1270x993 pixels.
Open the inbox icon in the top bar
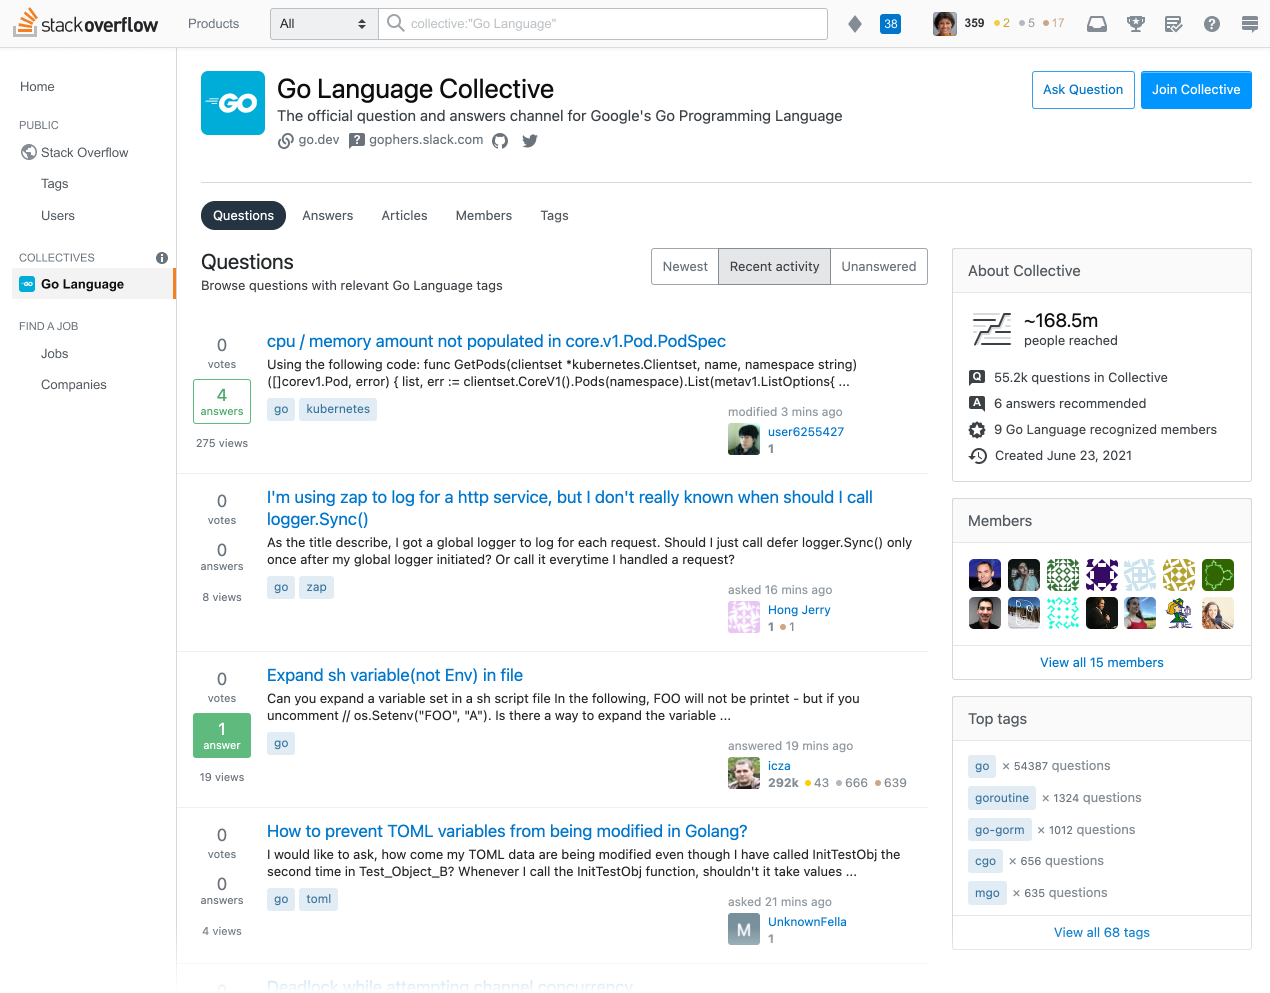point(1096,23)
